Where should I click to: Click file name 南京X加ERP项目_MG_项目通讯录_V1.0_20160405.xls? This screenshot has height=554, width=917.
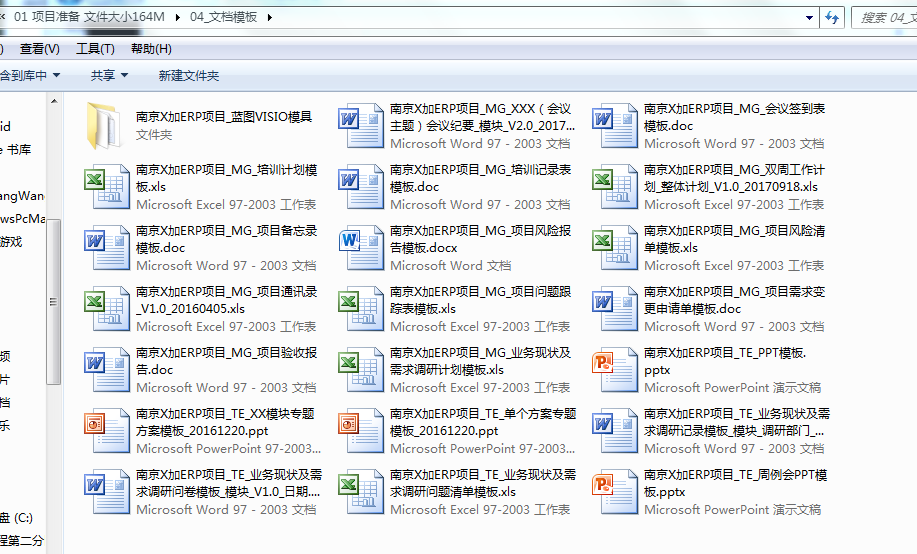226,300
